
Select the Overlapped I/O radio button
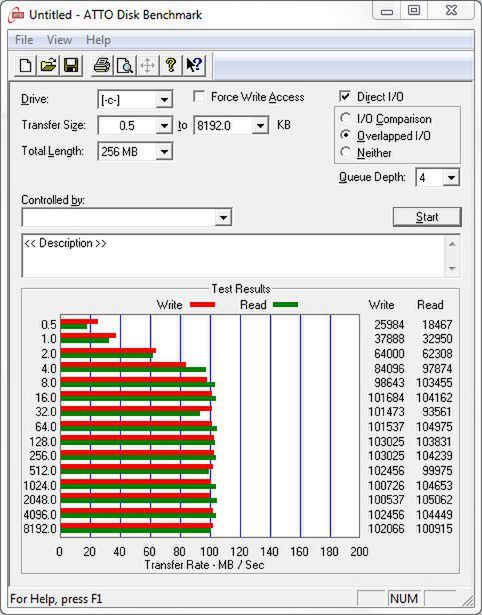(346, 135)
